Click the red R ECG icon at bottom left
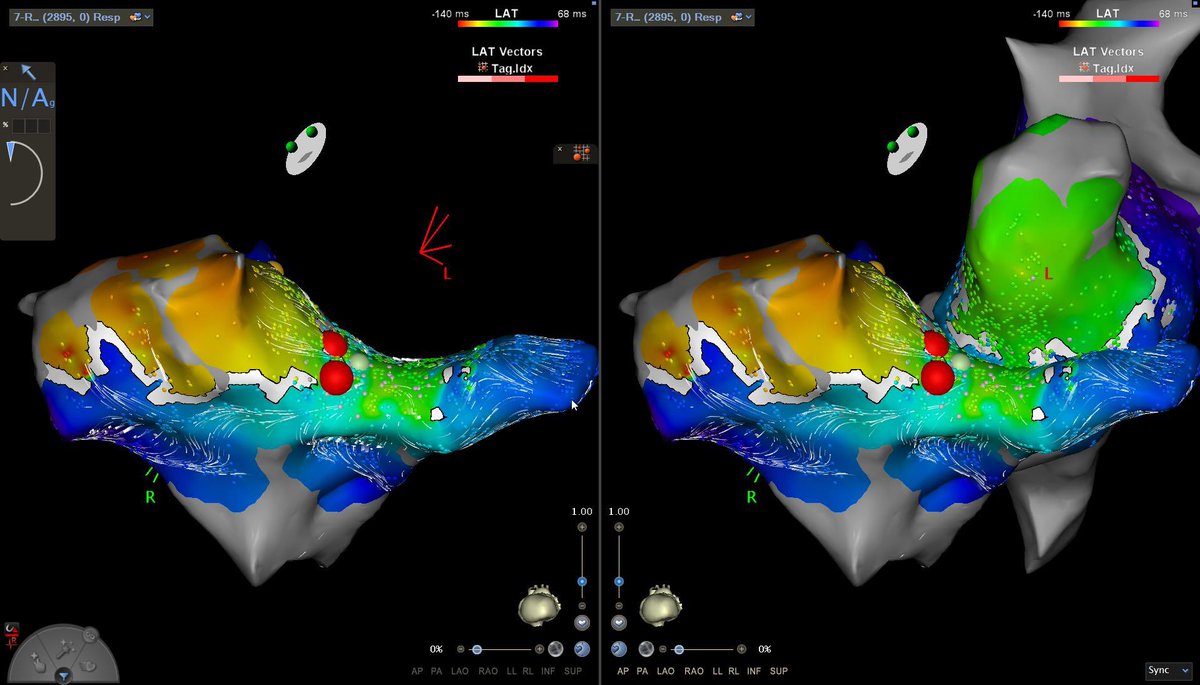Screen dimensions: 1200x685 coord(11,644)
